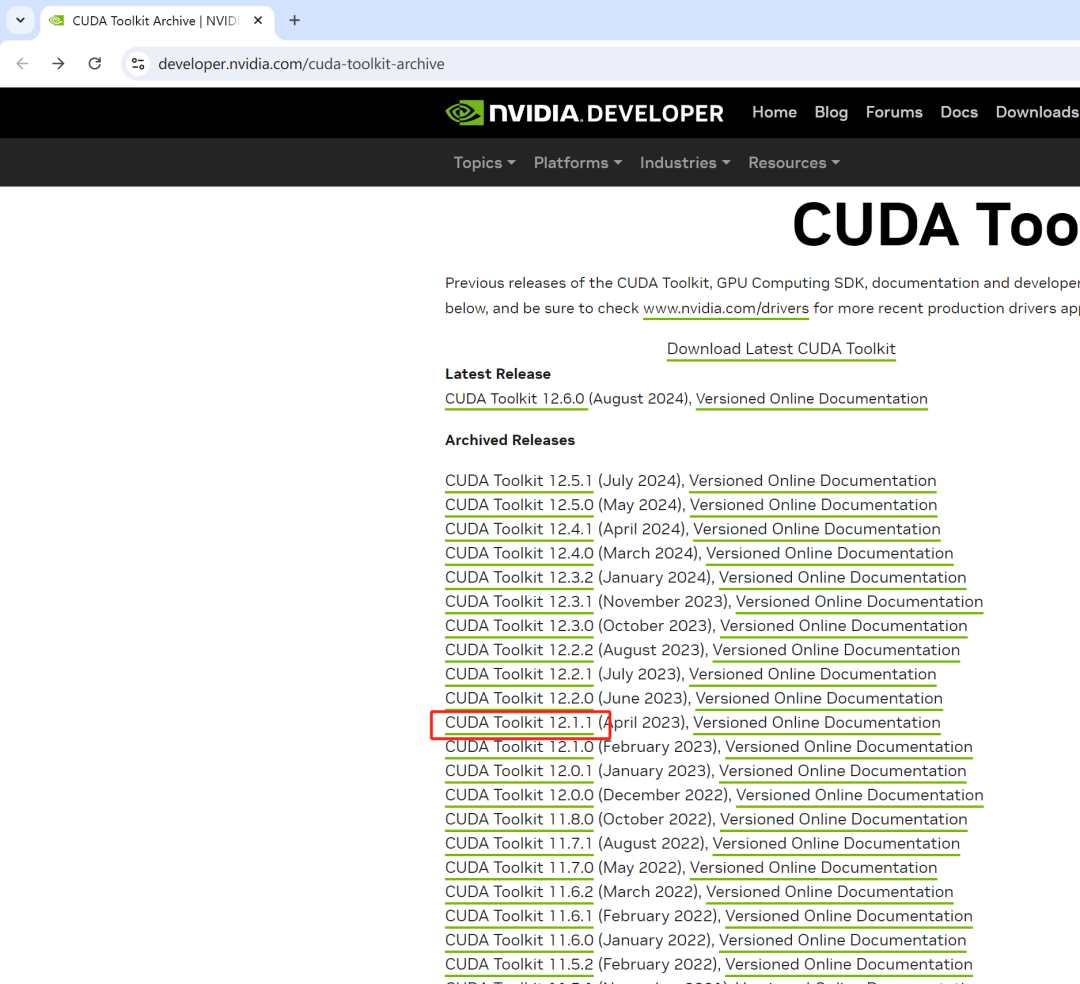Open documentation link for 11.6.1 (February 2022)

coord(849,916)
